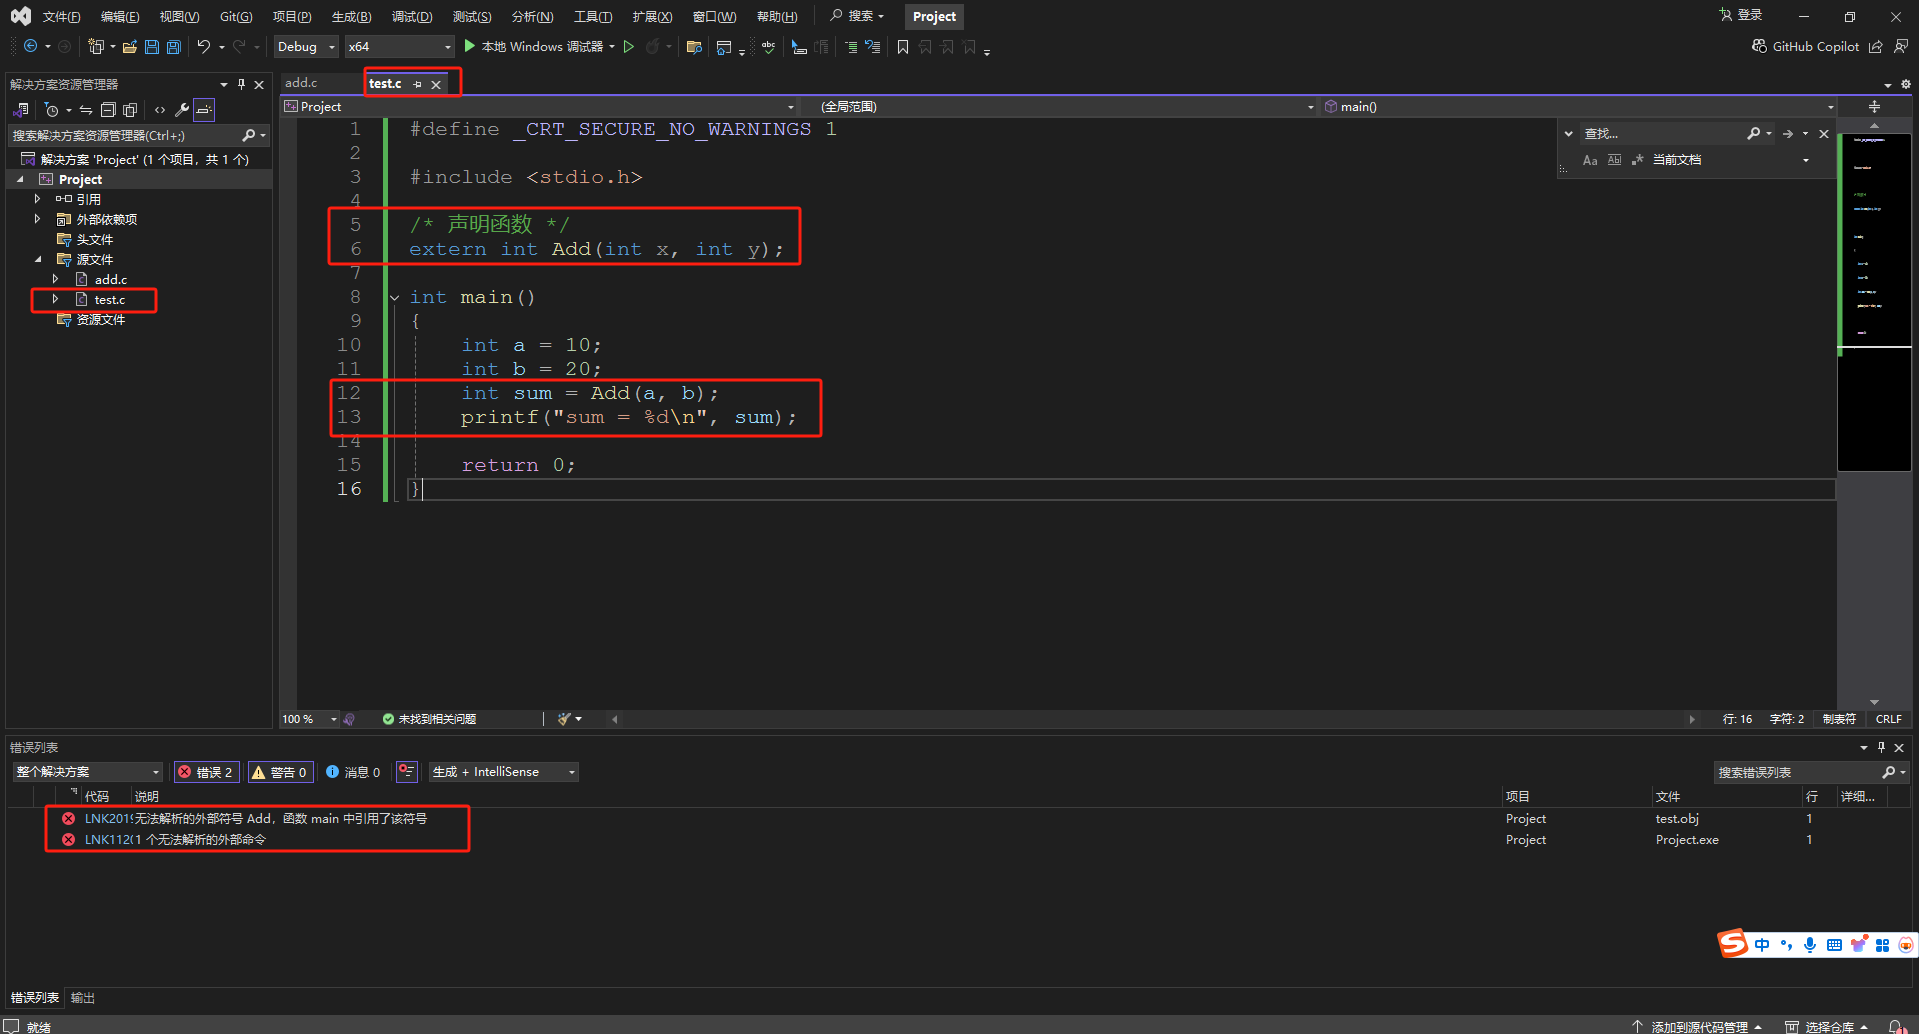Open properties with the wrench icon
The height and width of the screenshot is (1034, 1919).
click(x=182, y=110)
